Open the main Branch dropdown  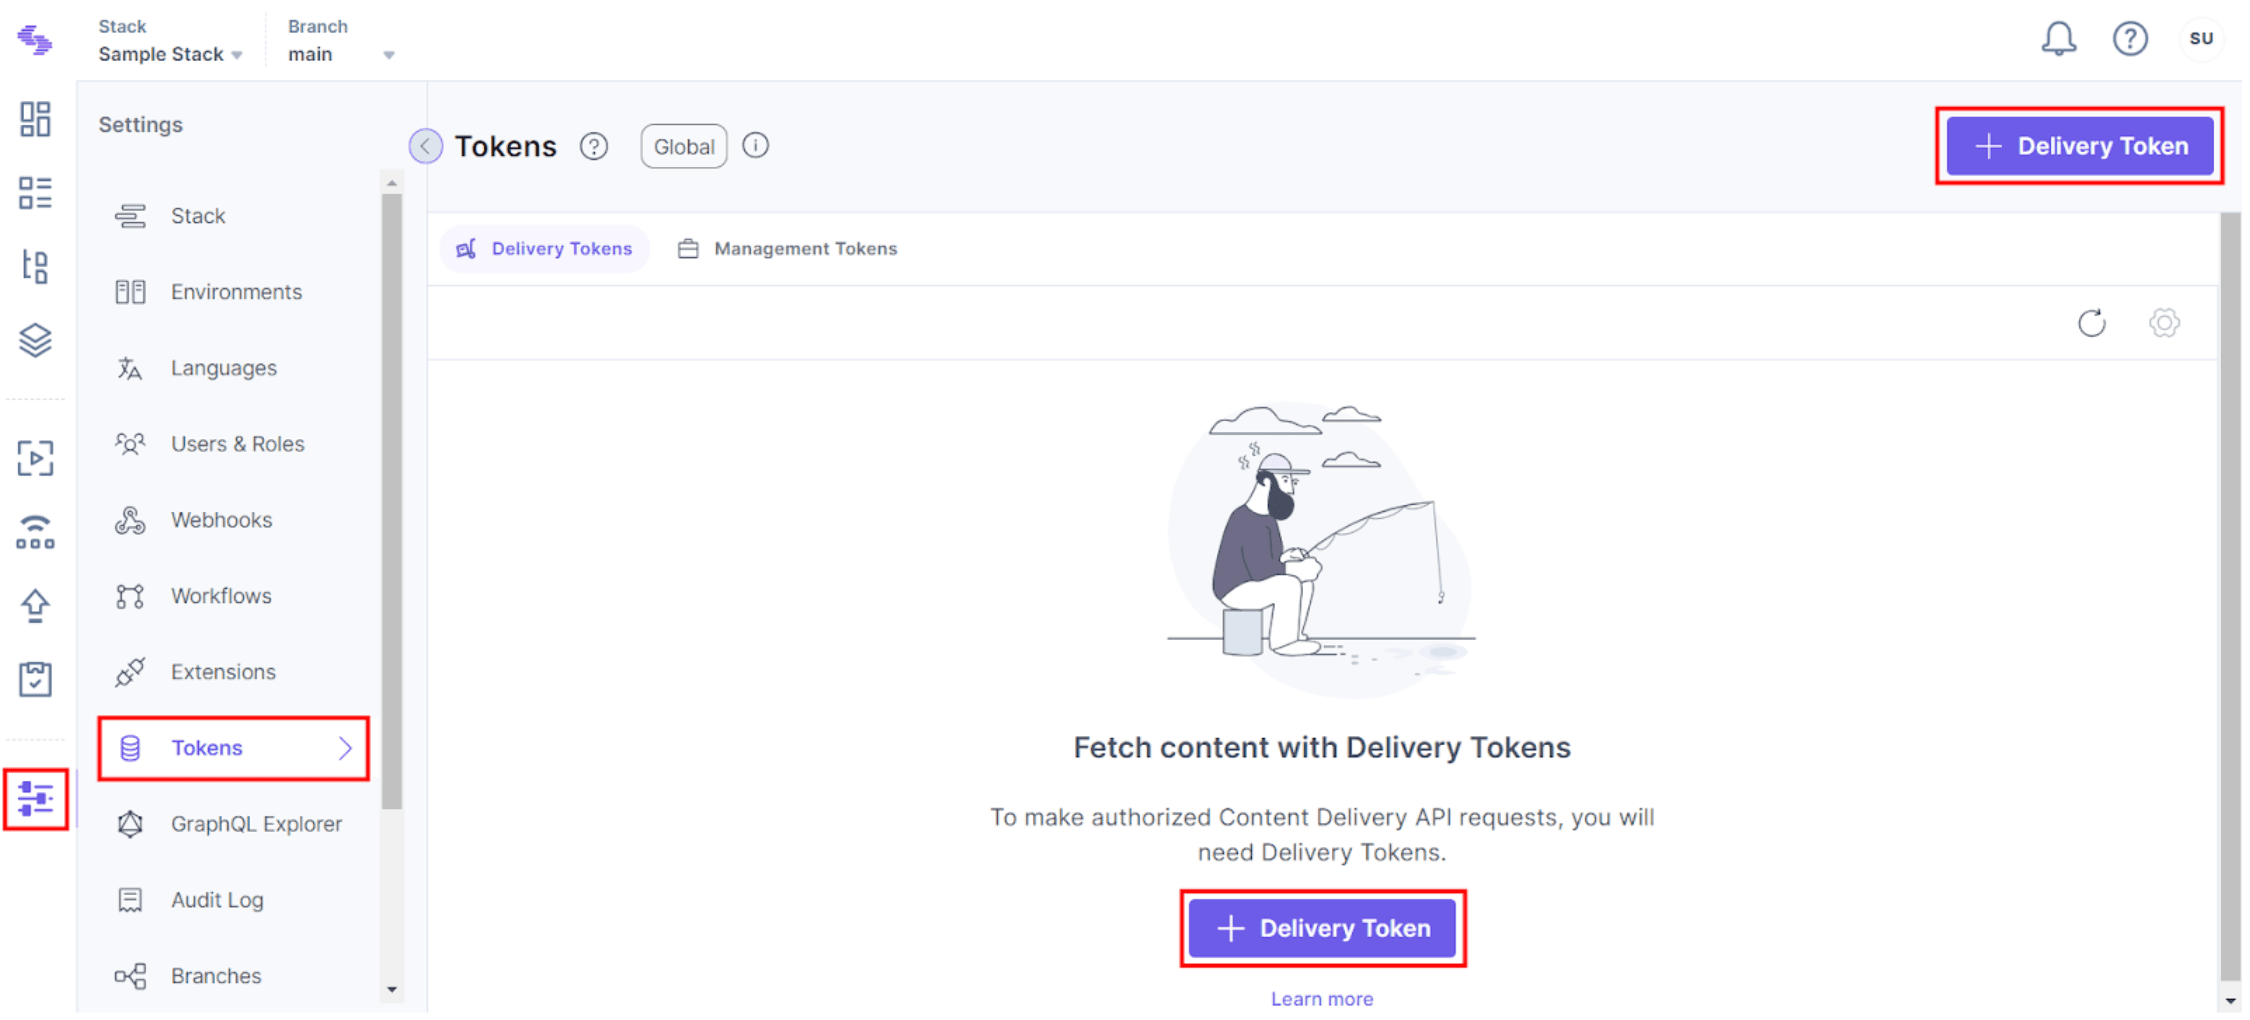(340, 54)
